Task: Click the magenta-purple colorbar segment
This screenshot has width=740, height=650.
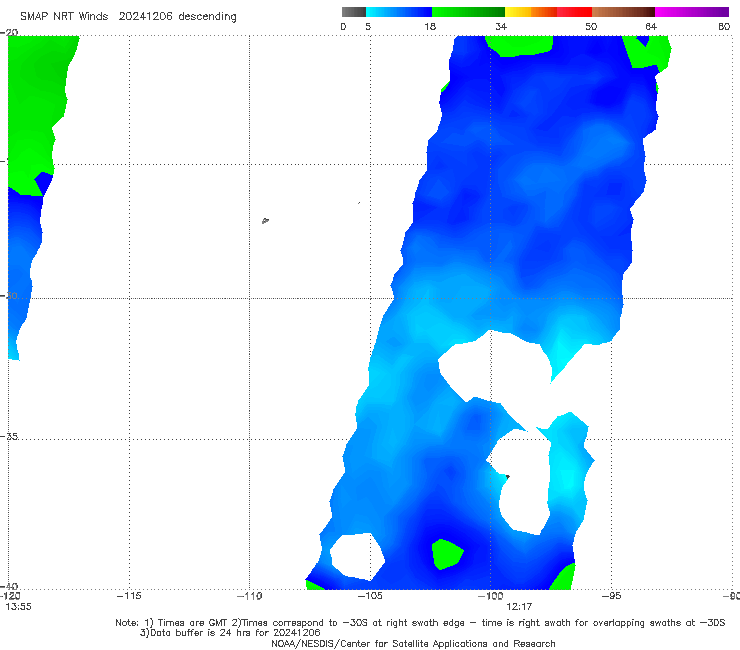Action: pyautogui.click(x=692, y=12)
